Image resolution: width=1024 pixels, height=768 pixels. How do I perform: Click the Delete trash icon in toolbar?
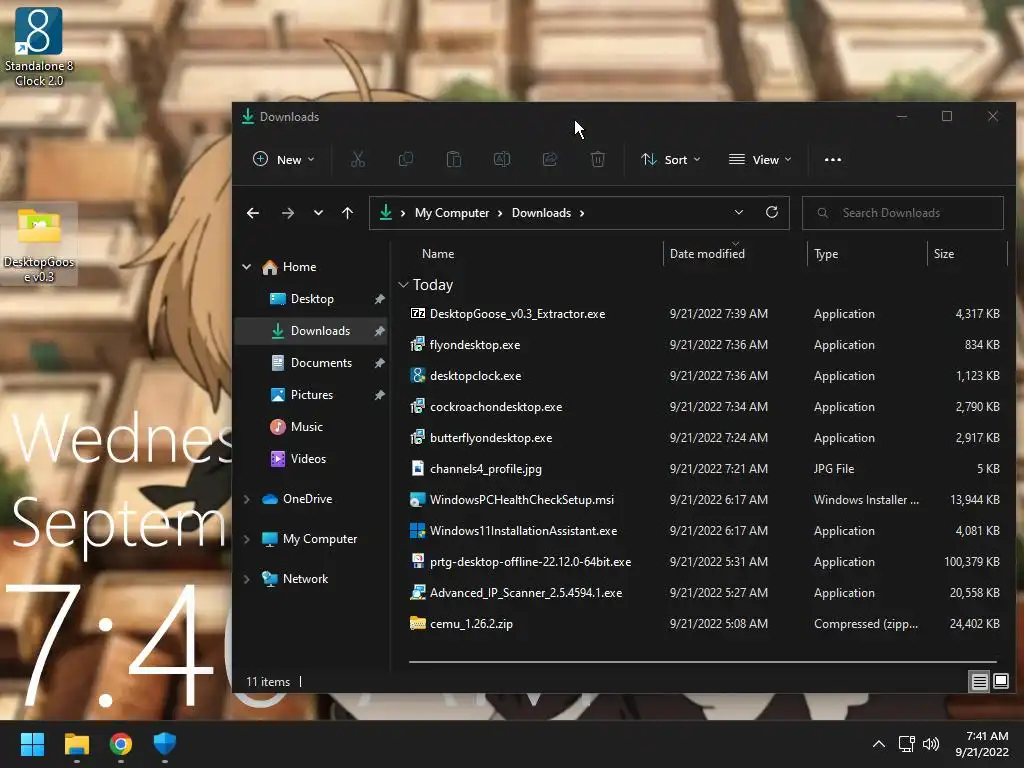click(x=598, y=159)
